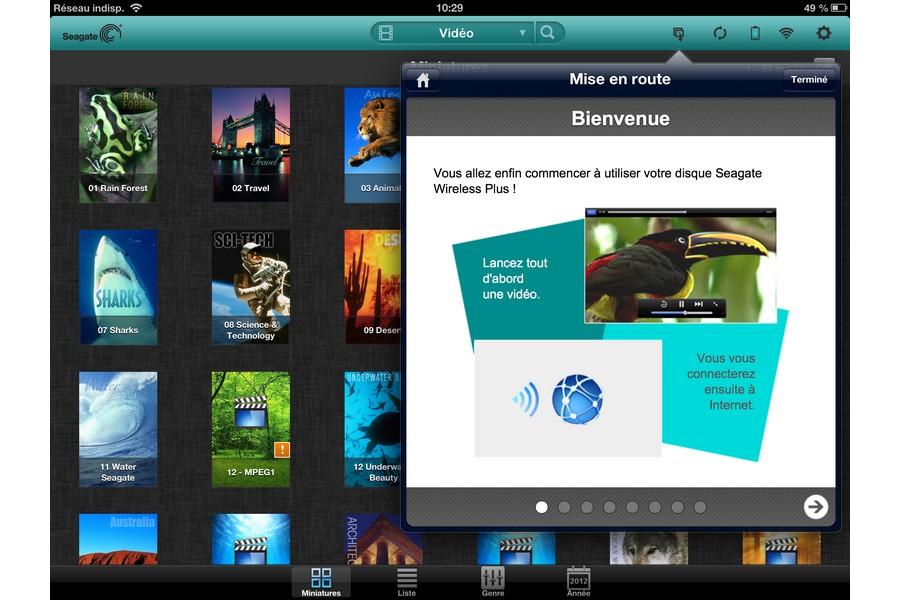Select the fourth page indicator dot

610,507
